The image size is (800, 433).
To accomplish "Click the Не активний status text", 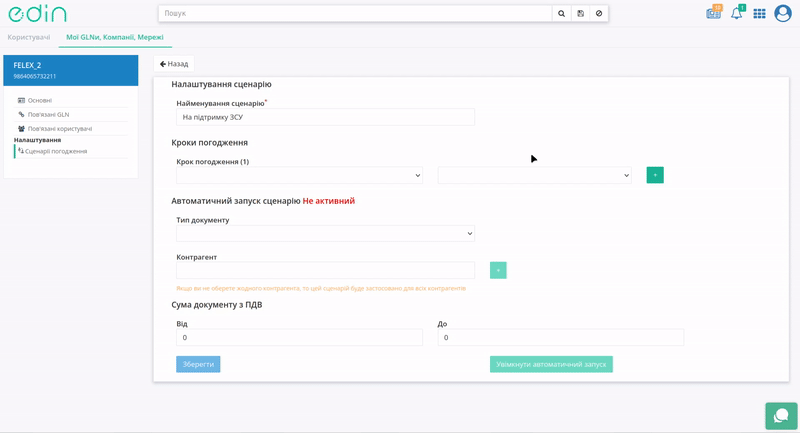I will pos(329,201).
